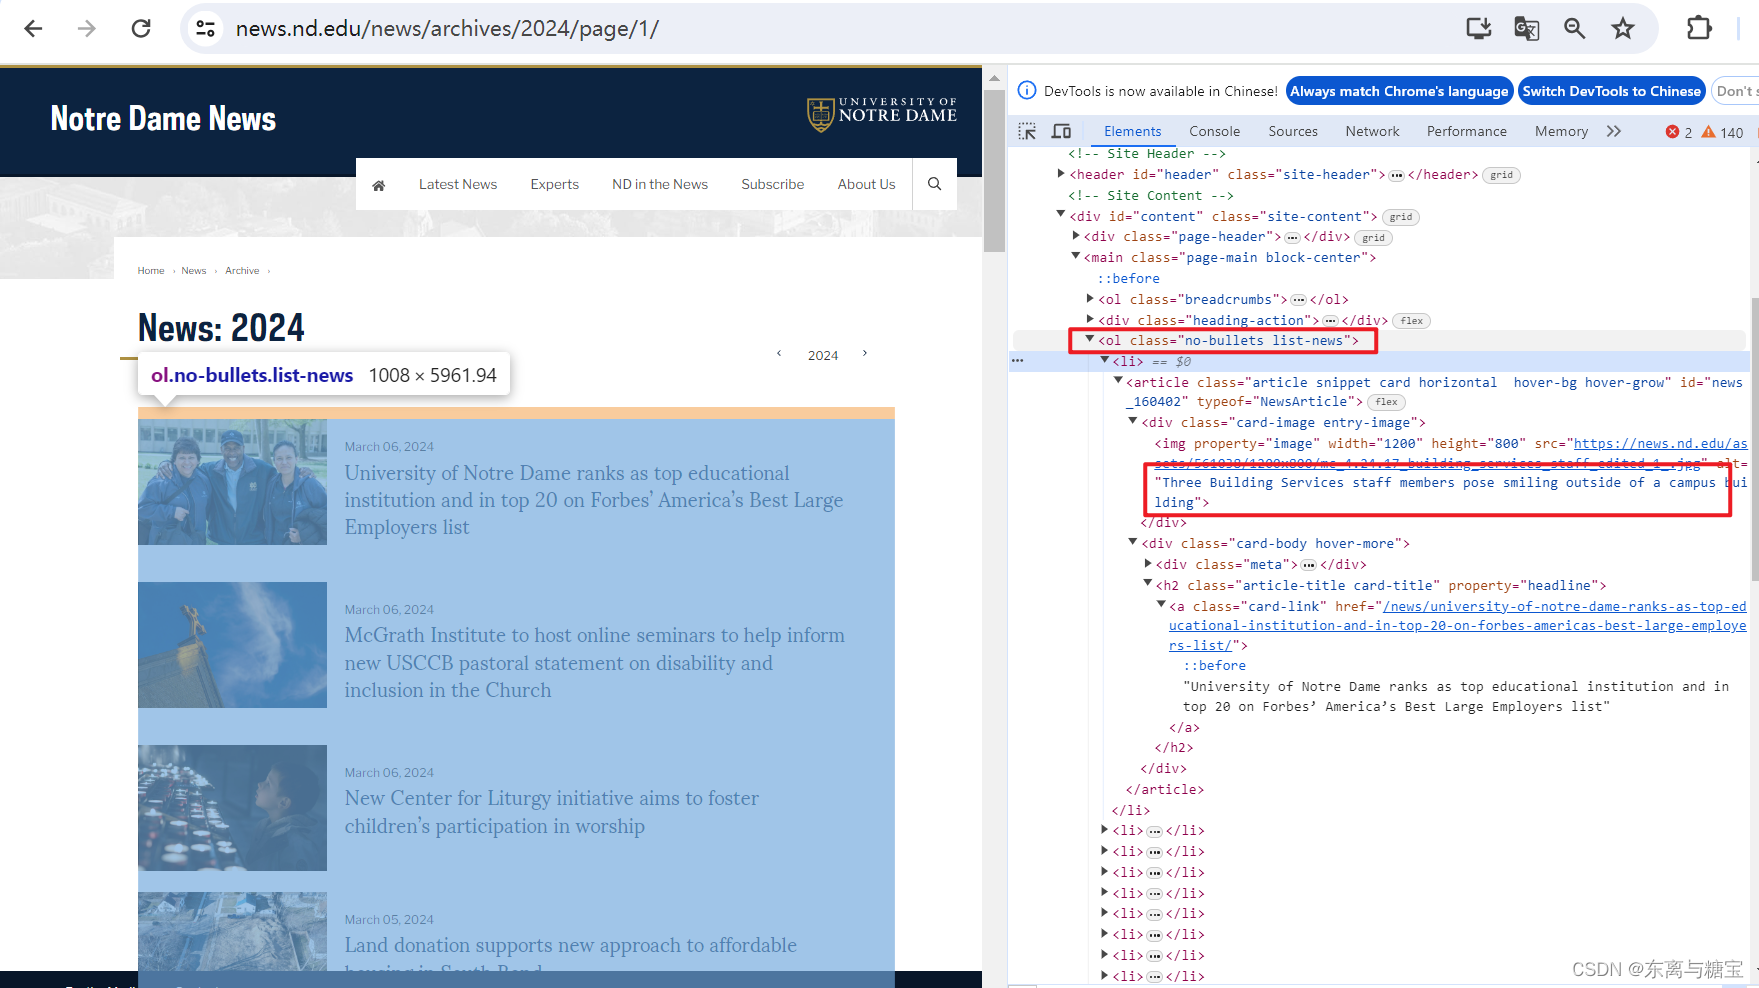Click Home breadcrumb link

[x=151, y=271]
